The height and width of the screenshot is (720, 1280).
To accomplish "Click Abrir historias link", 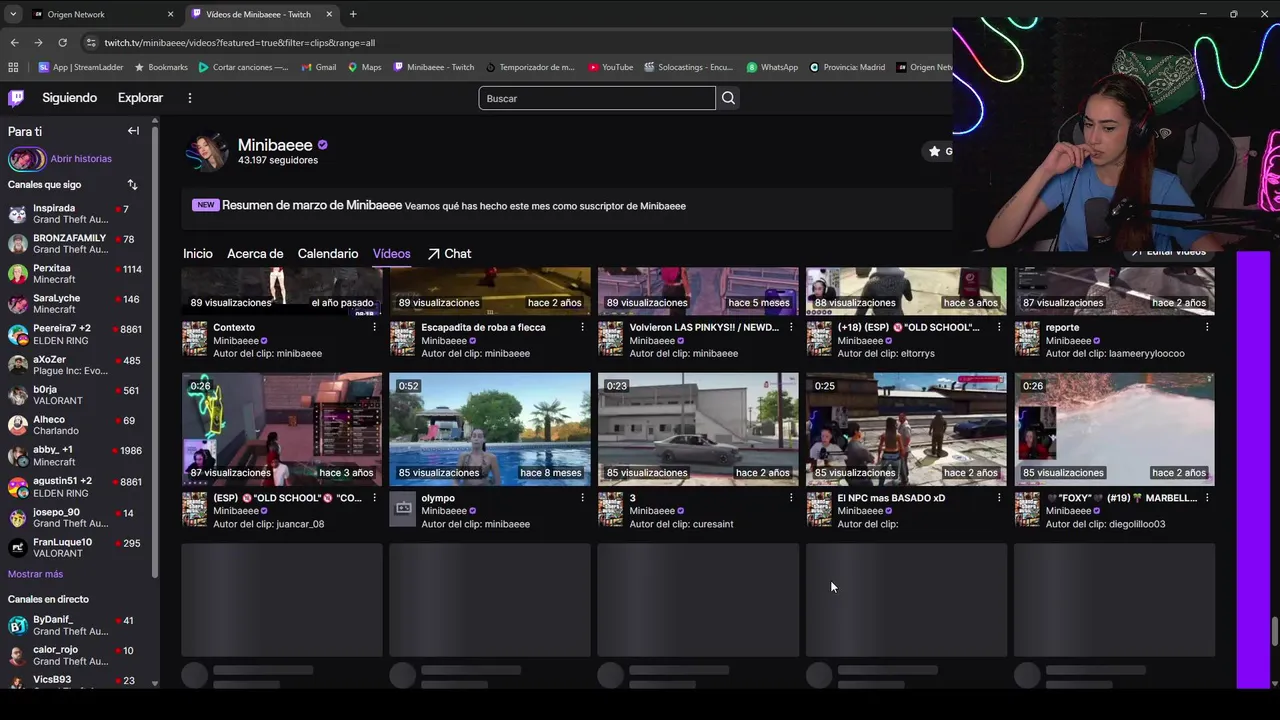I will pyautogui.click(x=81, y=159).
